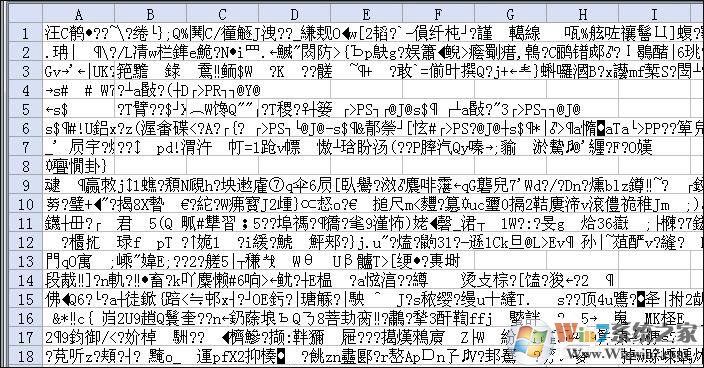Image resolution: width=704 pixels, height=368 pixels.
Task: Select row 7 header
Action: coord(26,147)
